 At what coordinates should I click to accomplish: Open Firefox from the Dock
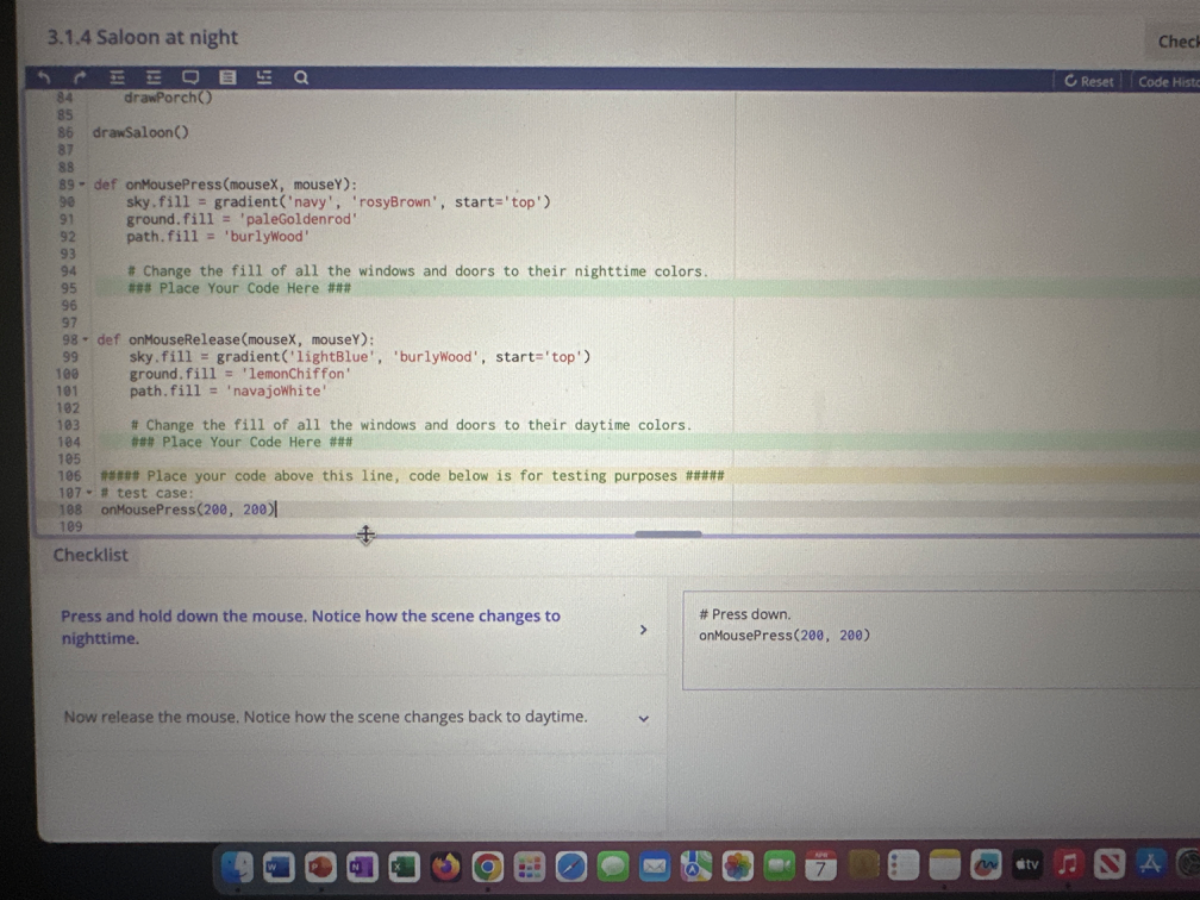(446, 866)
